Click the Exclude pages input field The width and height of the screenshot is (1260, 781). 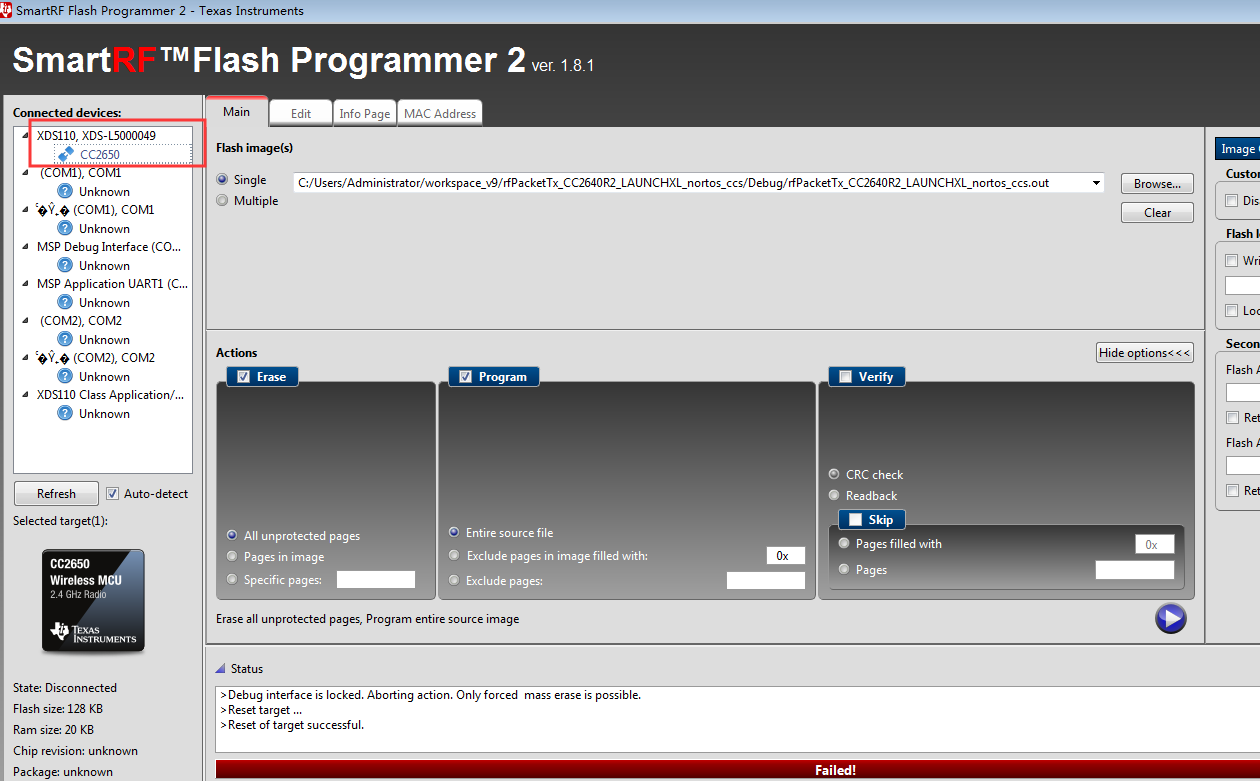[765, 580]
